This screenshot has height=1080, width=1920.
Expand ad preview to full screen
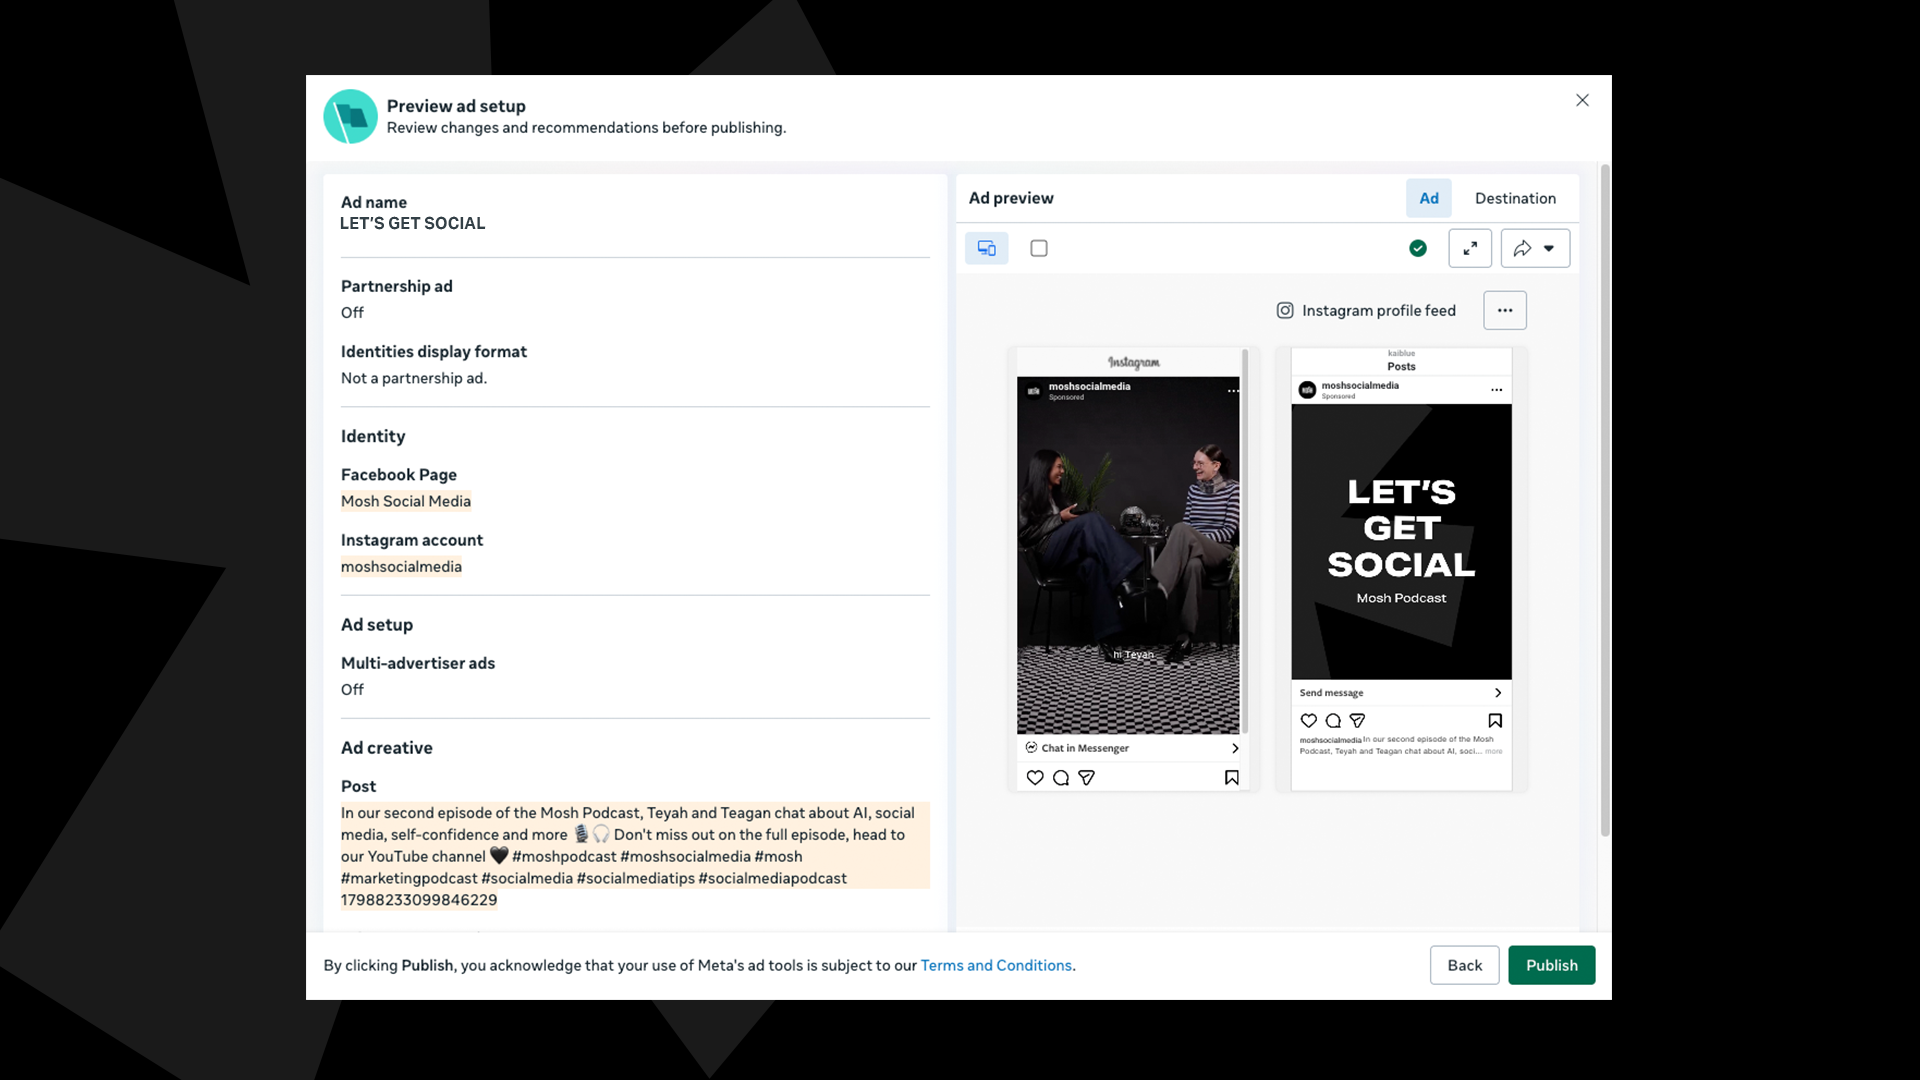click(x=1469, y=248)
